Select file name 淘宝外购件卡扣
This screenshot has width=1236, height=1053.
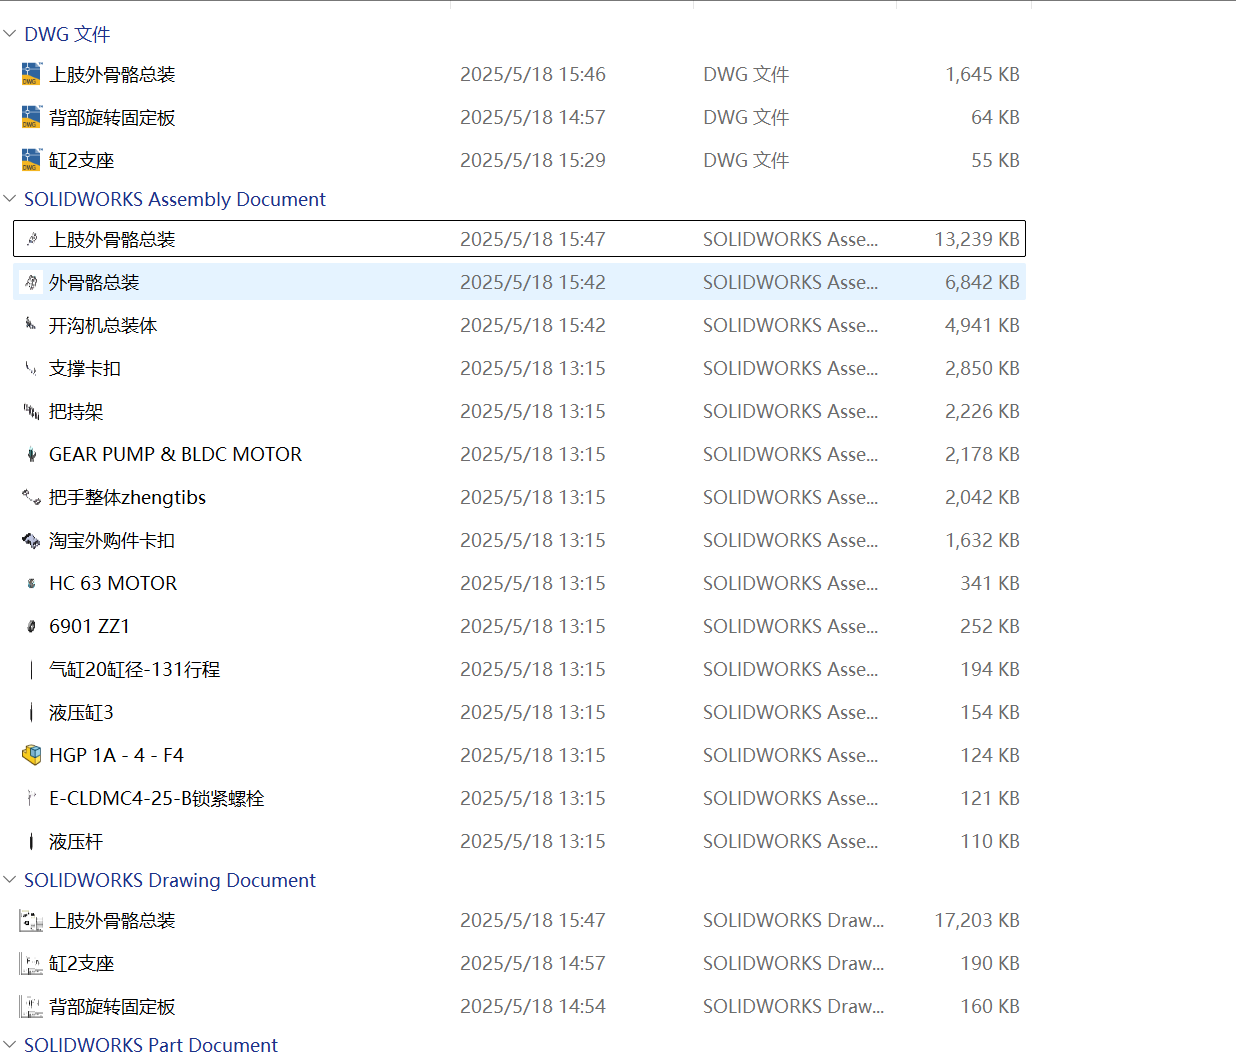pos(112,540)
